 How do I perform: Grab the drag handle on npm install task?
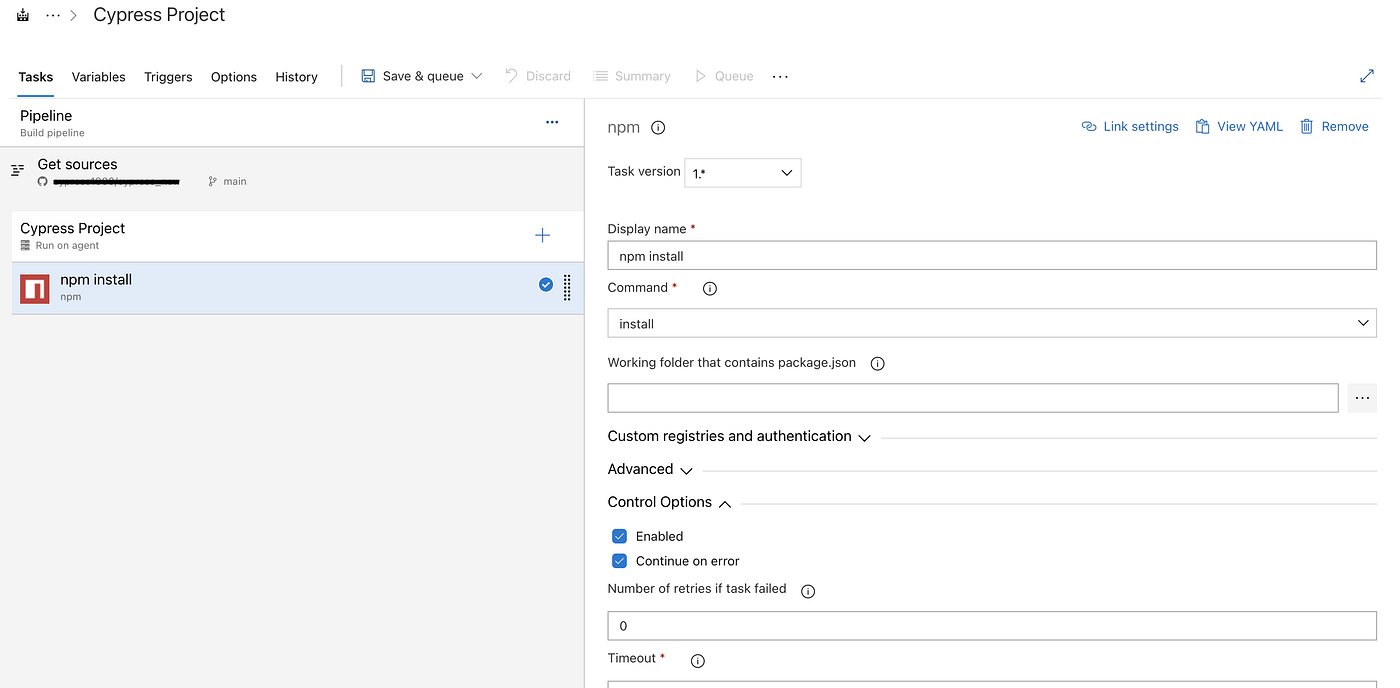(x=567, y=288)
